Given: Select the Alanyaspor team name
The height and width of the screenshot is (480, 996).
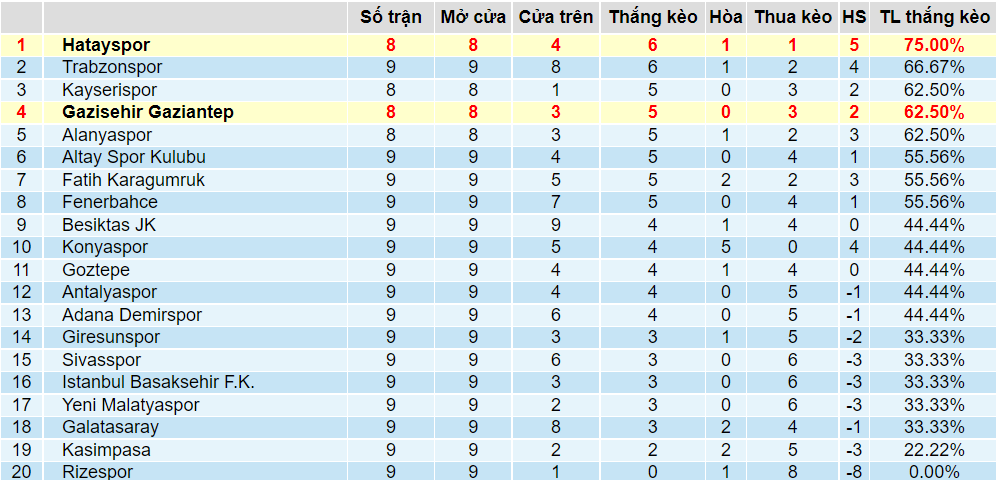Looking at the screenshot, I should tap(107, 135).
